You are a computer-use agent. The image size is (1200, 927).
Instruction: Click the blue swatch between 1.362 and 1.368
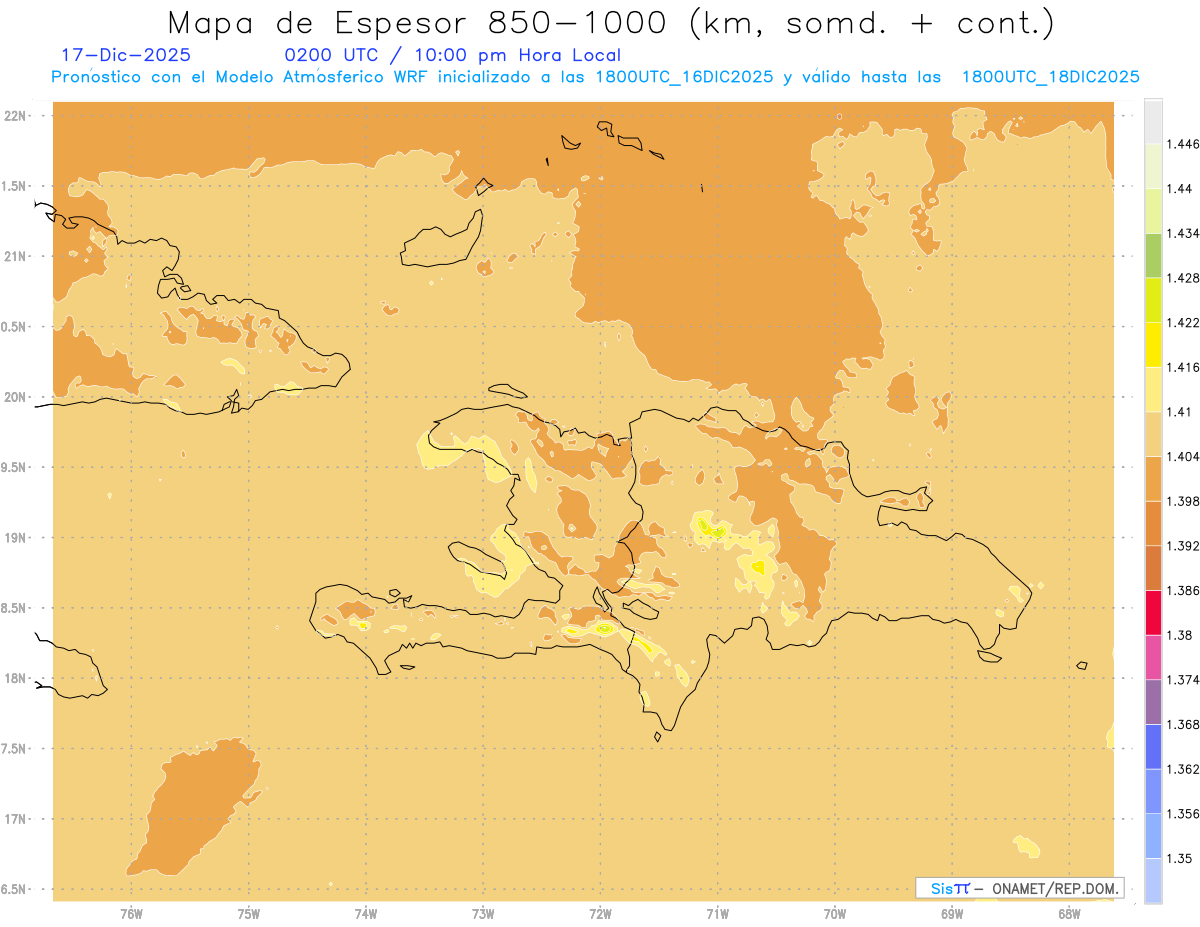point(1153,747)
